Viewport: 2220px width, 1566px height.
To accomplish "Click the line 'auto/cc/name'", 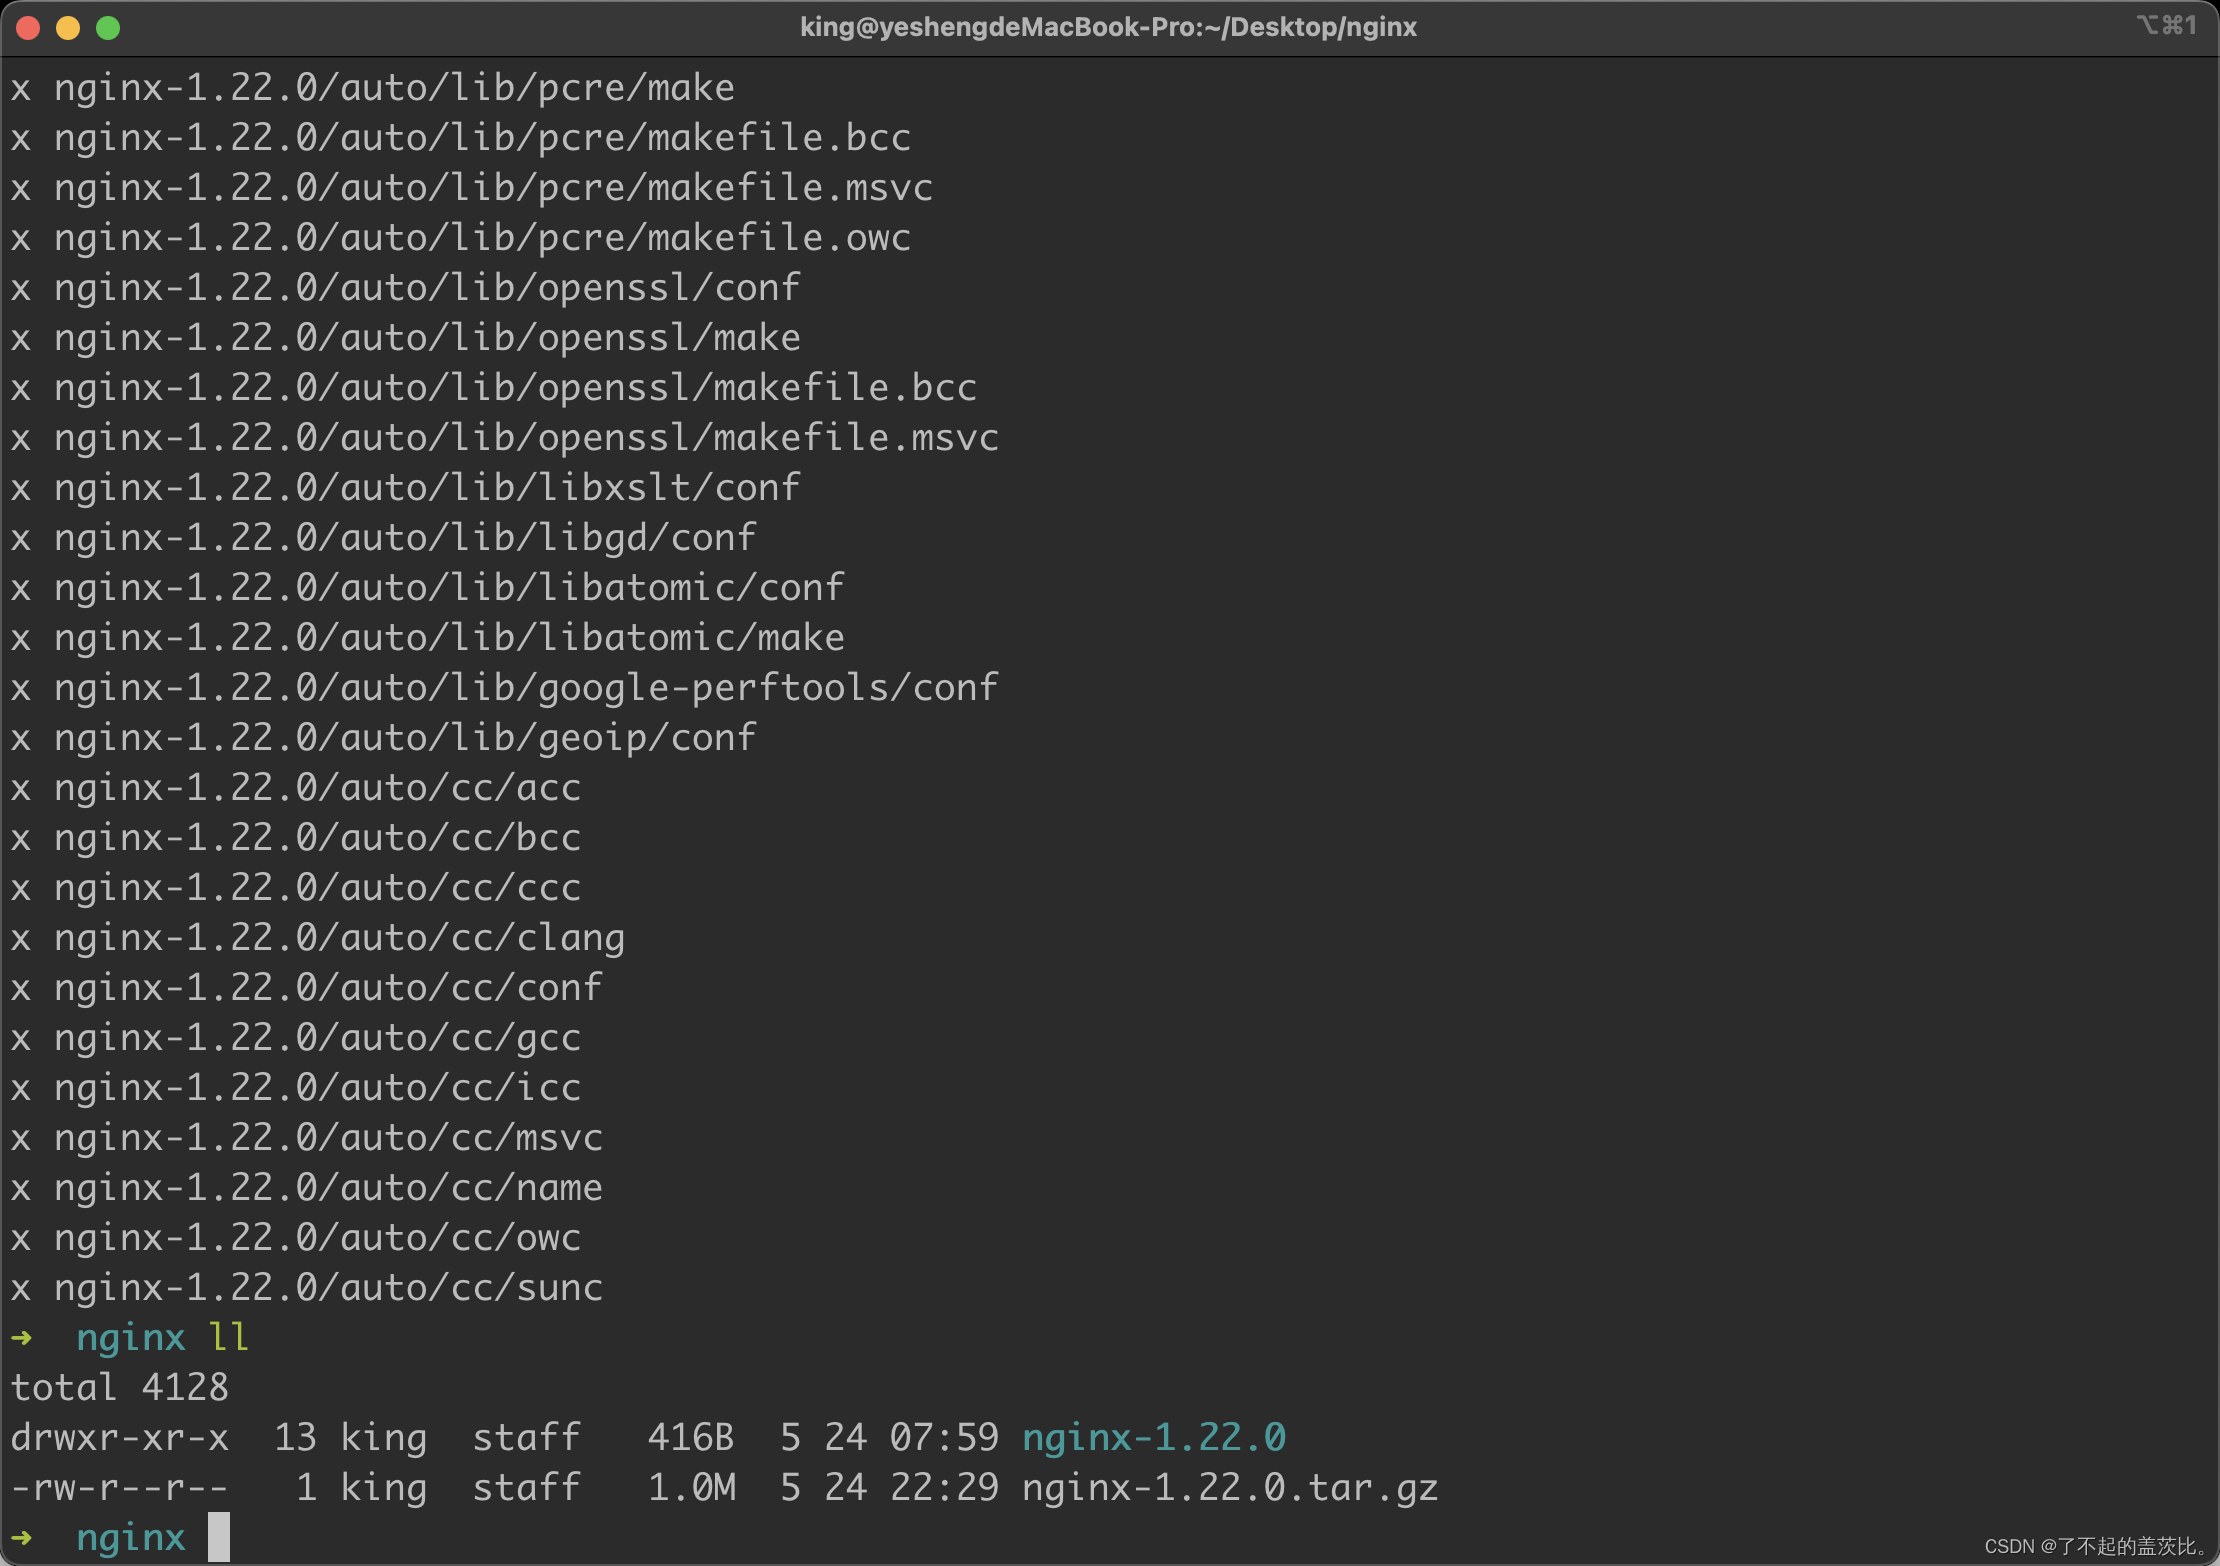I will tap(307, 1188).
